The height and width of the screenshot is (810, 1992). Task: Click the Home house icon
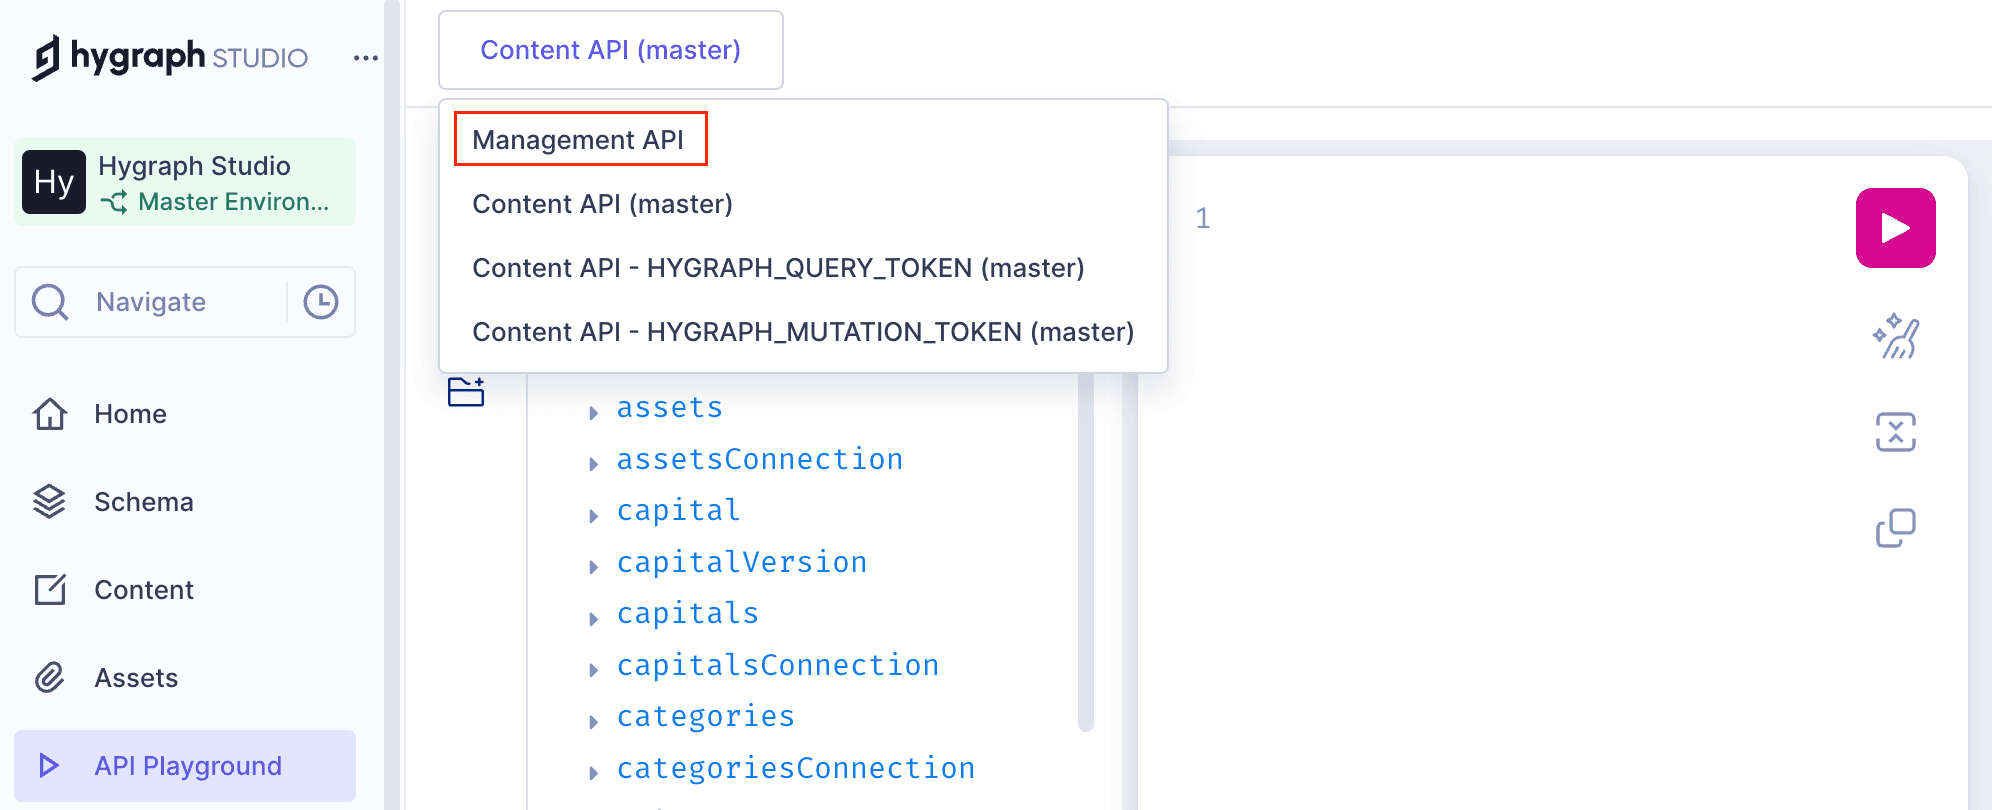point(50,414)
